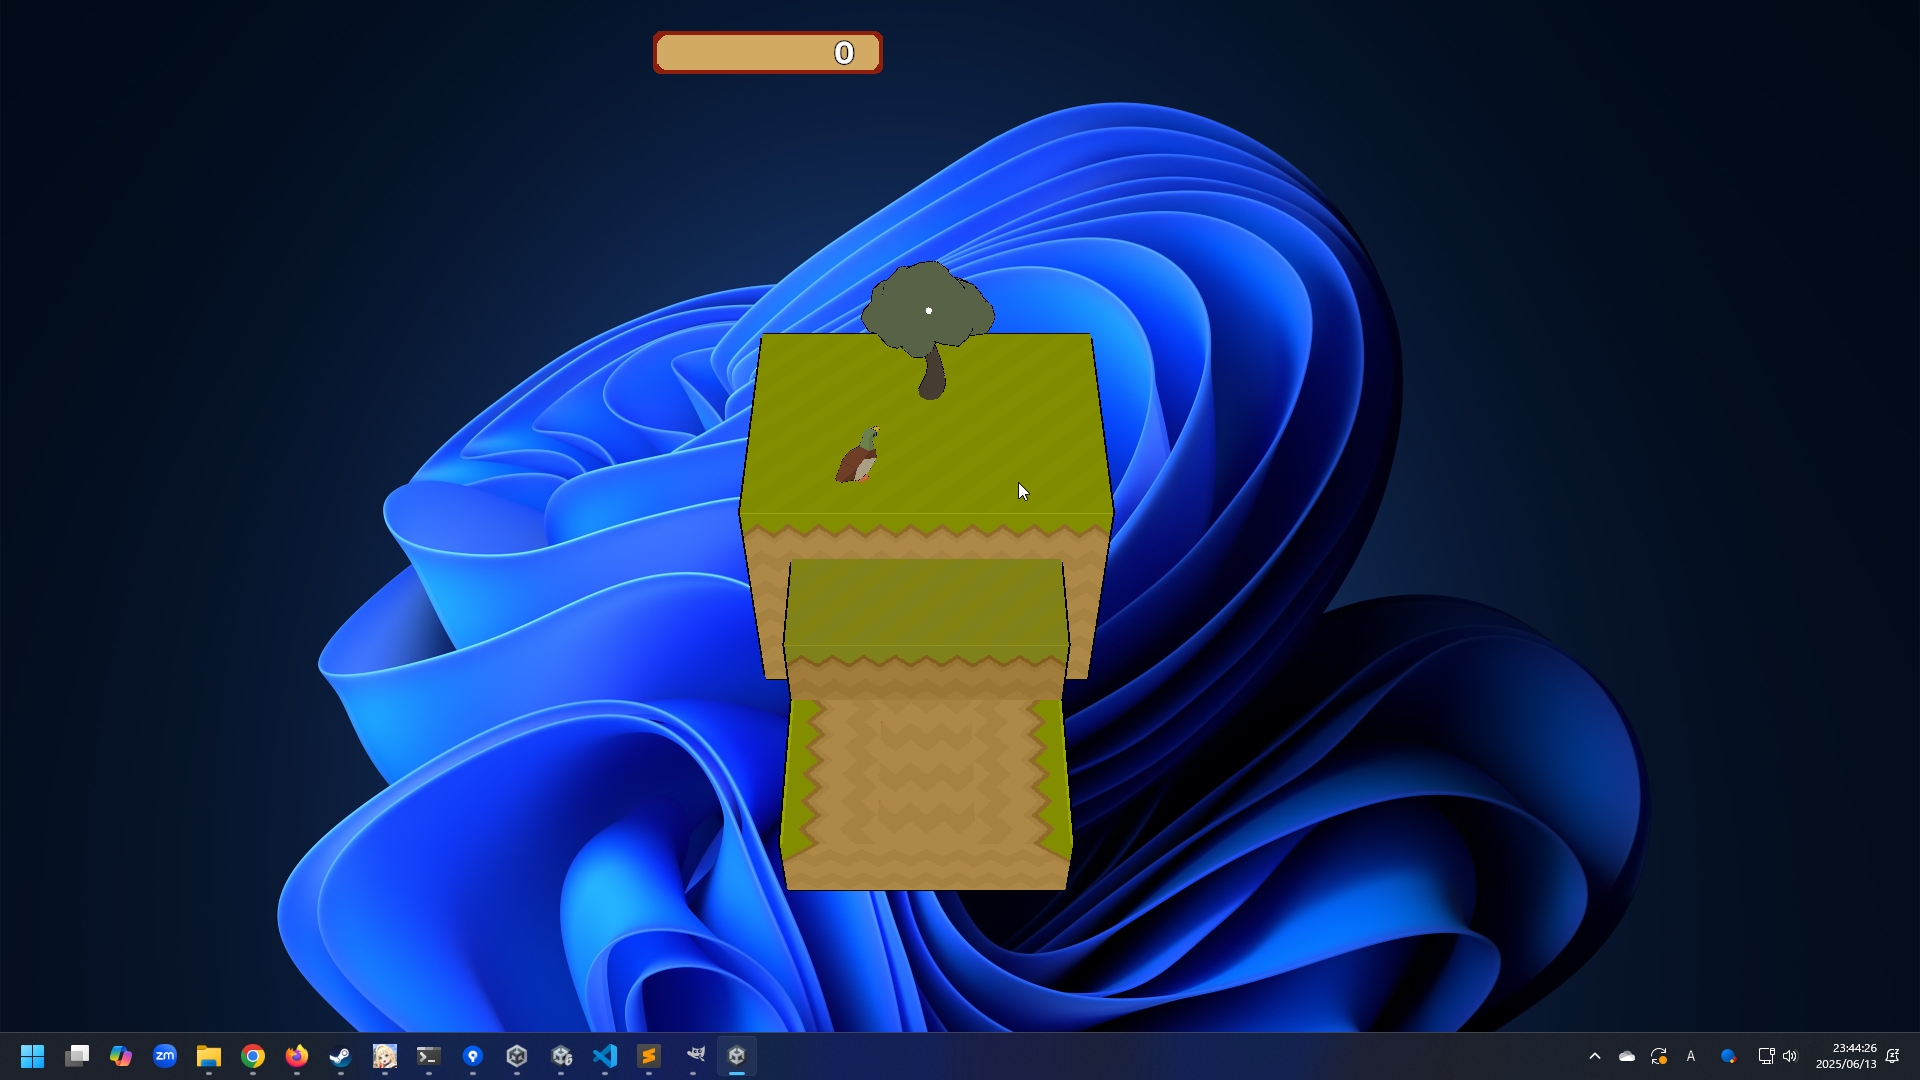
Task: Expand the hidden system tray icons chevron
Action: (1595, 1056)
